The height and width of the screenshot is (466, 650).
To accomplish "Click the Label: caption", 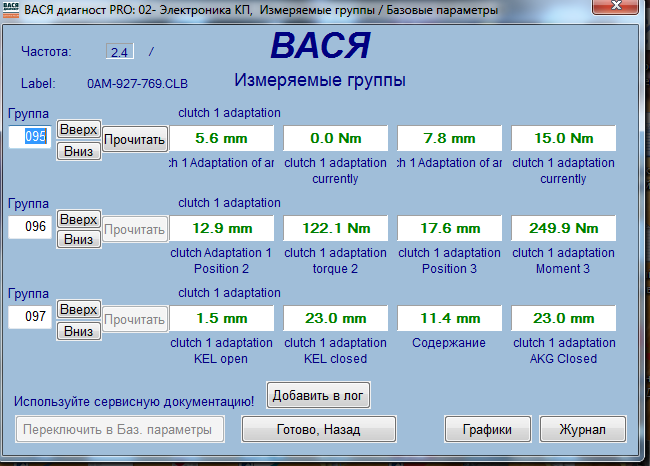I will [x=38, y=84].
